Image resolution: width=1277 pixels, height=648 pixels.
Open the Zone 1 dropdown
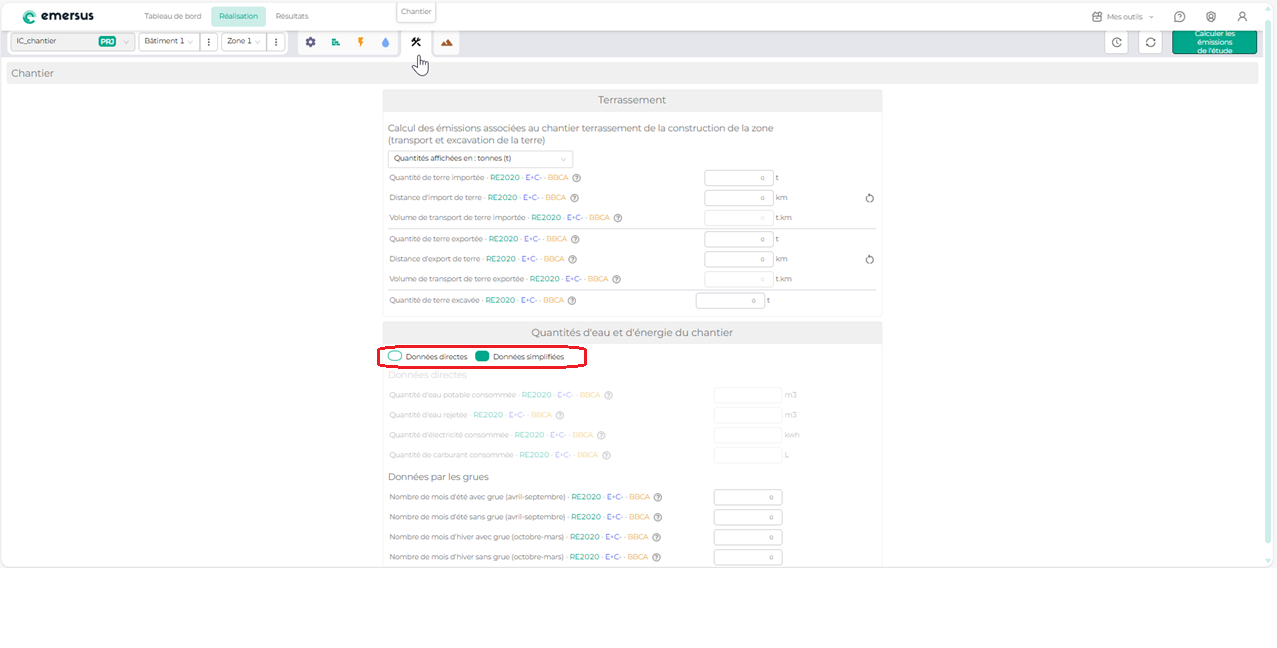244,42
